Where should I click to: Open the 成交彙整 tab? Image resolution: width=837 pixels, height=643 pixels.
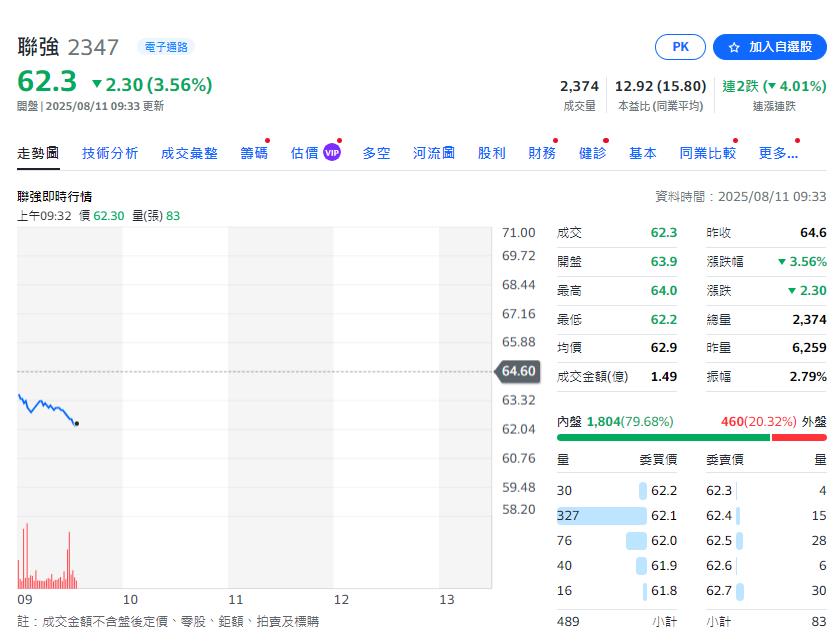189,153
